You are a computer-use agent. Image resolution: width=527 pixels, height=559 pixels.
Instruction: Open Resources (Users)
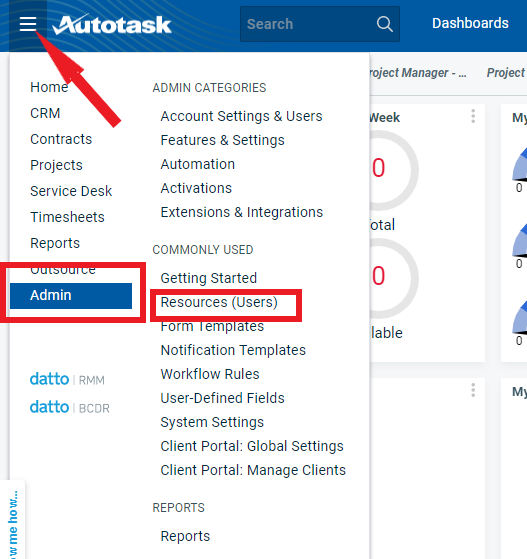pos(219,302)
